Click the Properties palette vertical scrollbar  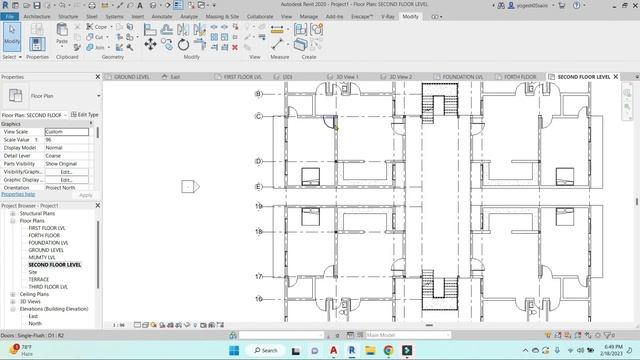[x=98, y=133]
